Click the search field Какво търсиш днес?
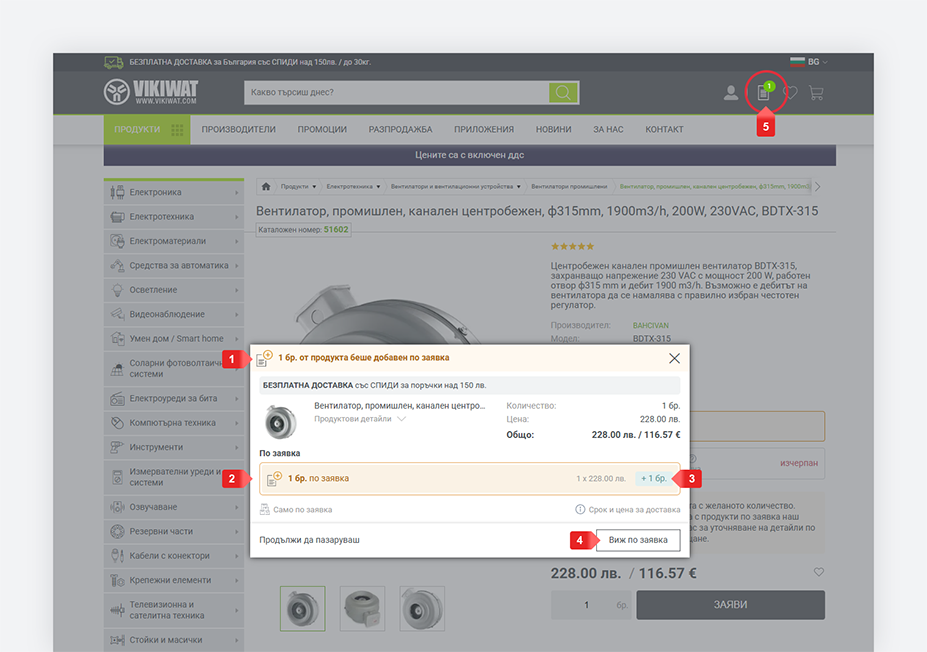This screenshot has width=927, height=652. [x=396, y=93]
